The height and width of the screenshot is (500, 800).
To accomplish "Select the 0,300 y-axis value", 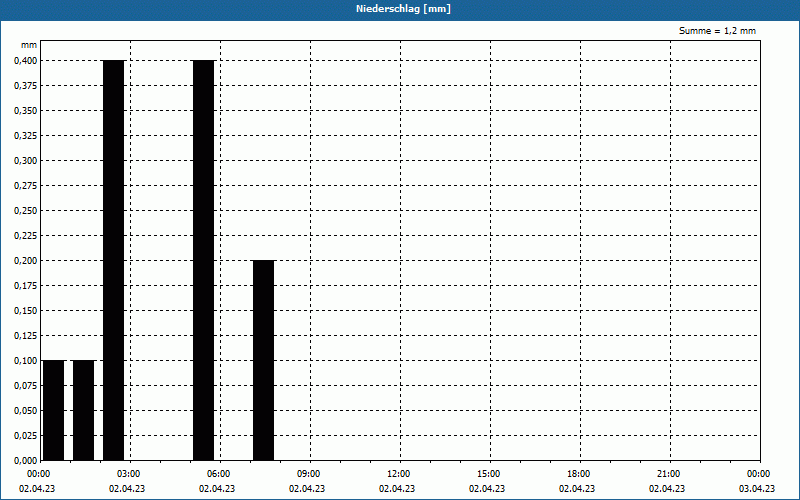I will [26, 161].
